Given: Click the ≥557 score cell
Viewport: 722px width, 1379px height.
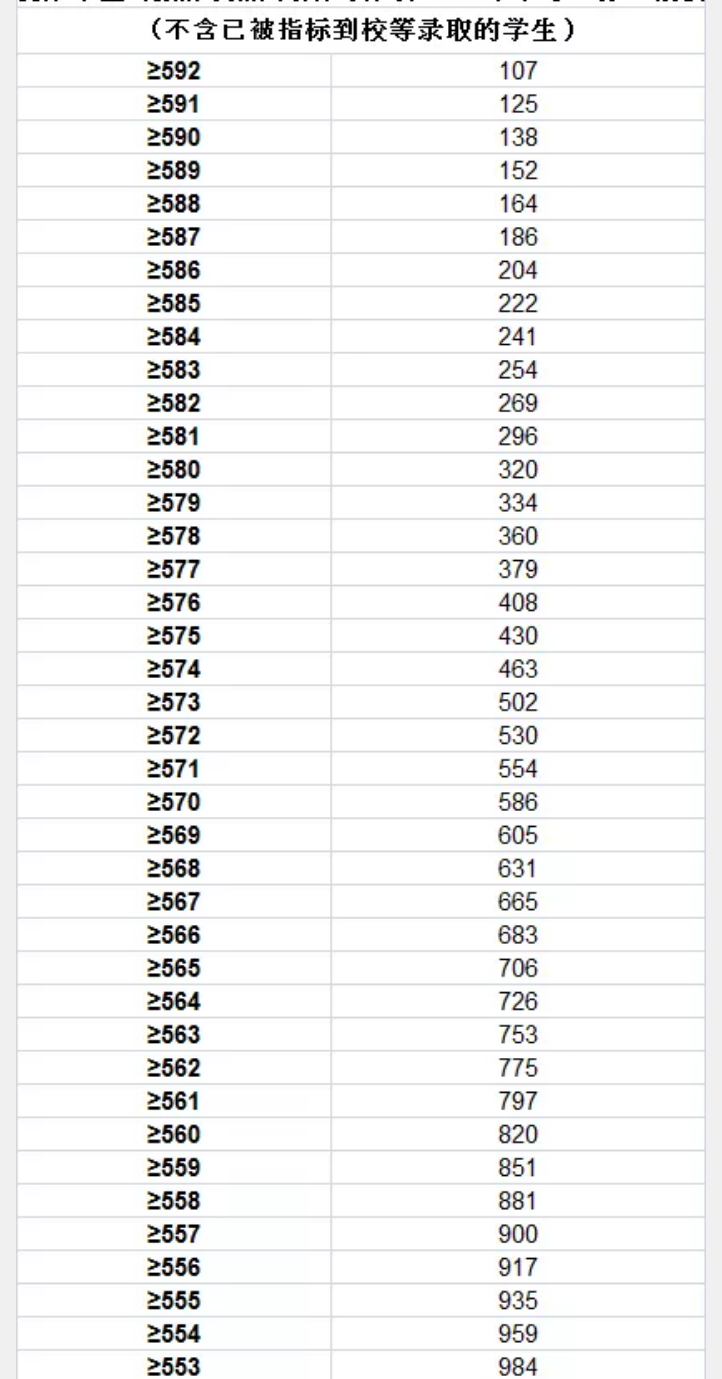Looking at the screenshot, I should point(174,1234).
